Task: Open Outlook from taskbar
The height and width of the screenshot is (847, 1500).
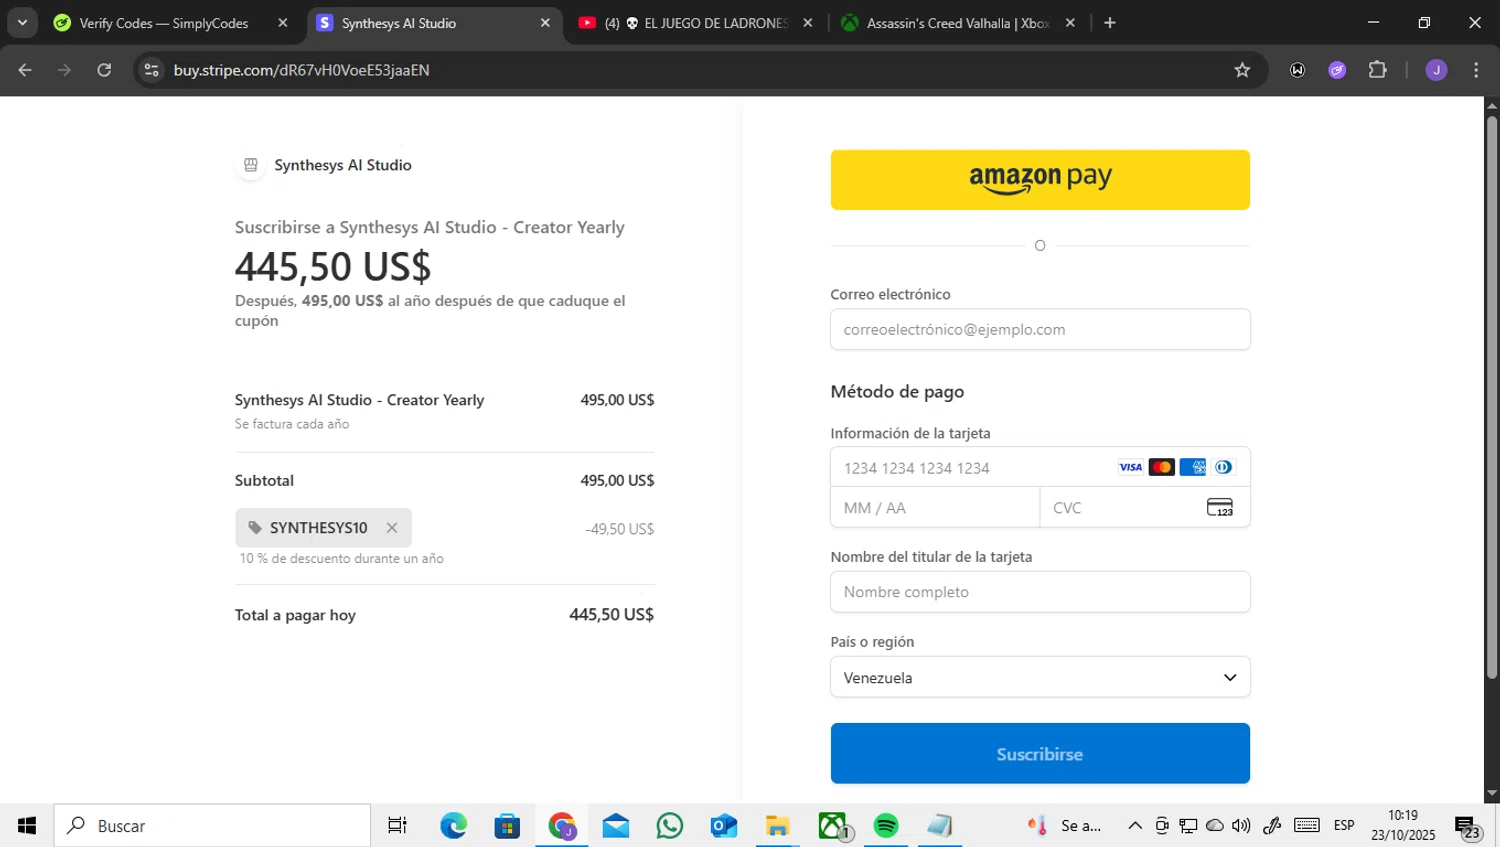Action: pos(724,826)
